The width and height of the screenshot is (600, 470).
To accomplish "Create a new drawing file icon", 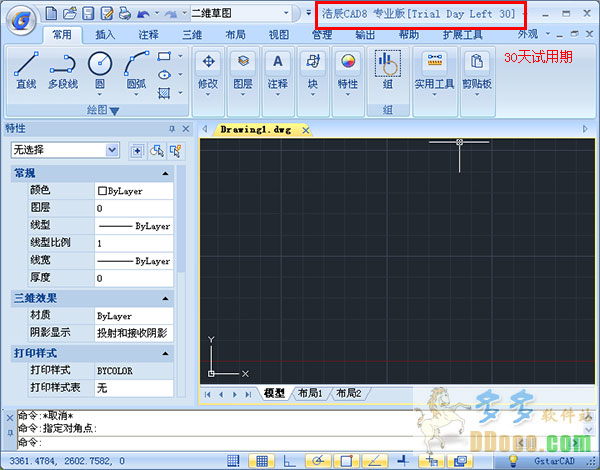I will [51, 13].
